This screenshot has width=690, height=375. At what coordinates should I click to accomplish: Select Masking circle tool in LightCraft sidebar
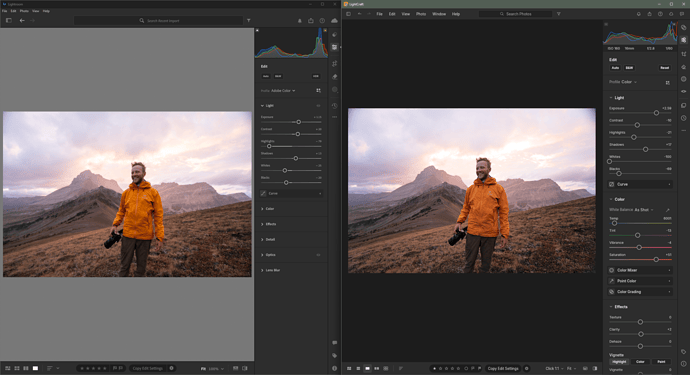click(x=683, y=79)
